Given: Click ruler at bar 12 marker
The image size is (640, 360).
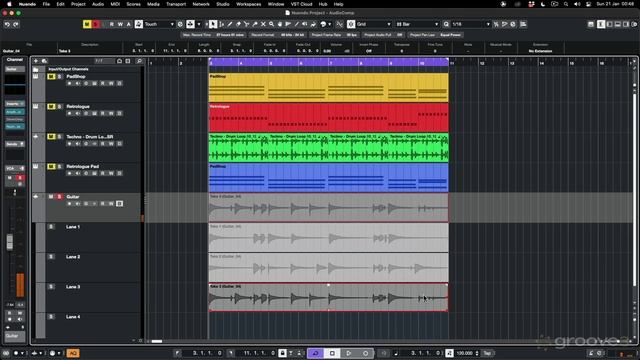Looking at the screenshot, I should click(482, 63).
